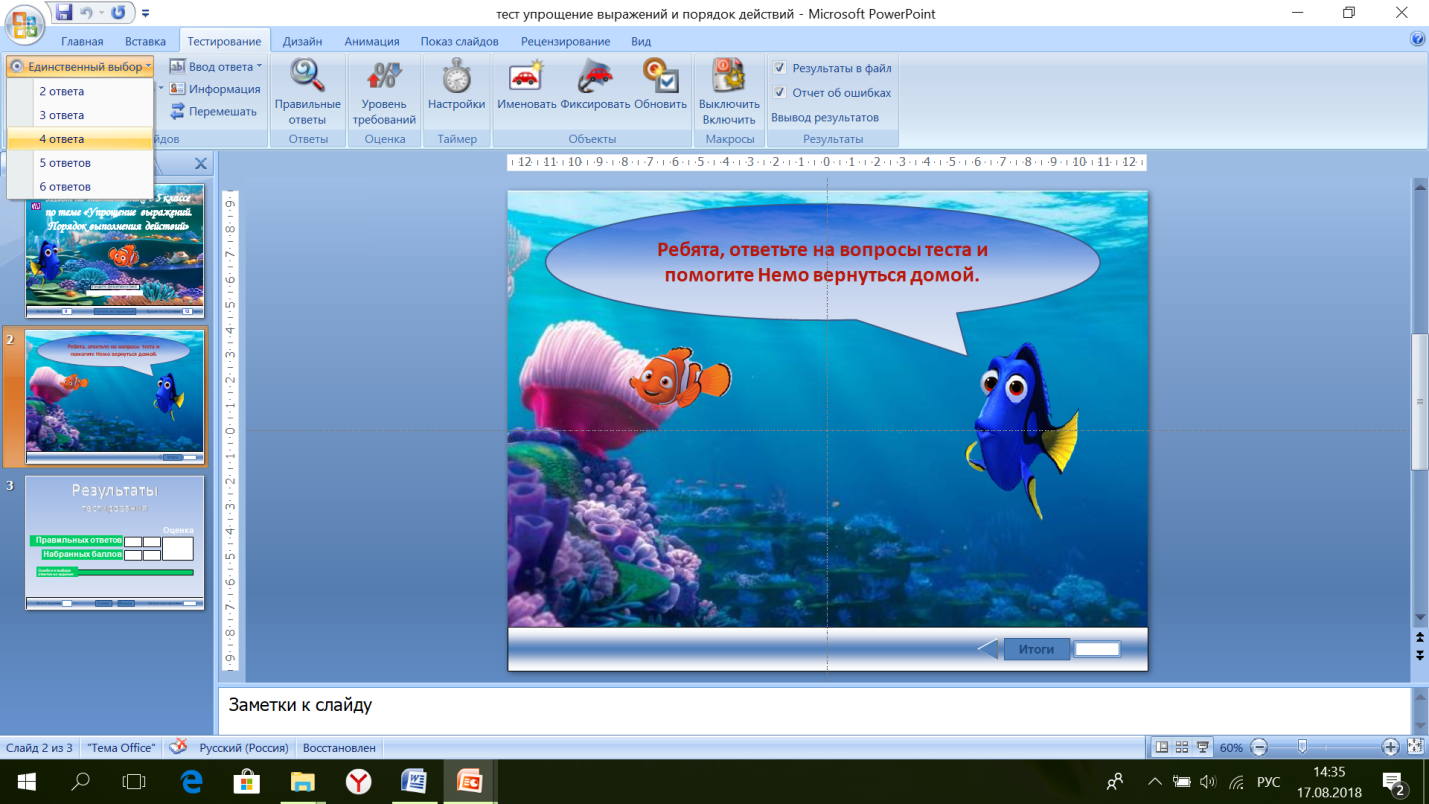
Task: Switch РУС keyboard language in tray
Action: pyautogui.click(x=1268, y=782)
